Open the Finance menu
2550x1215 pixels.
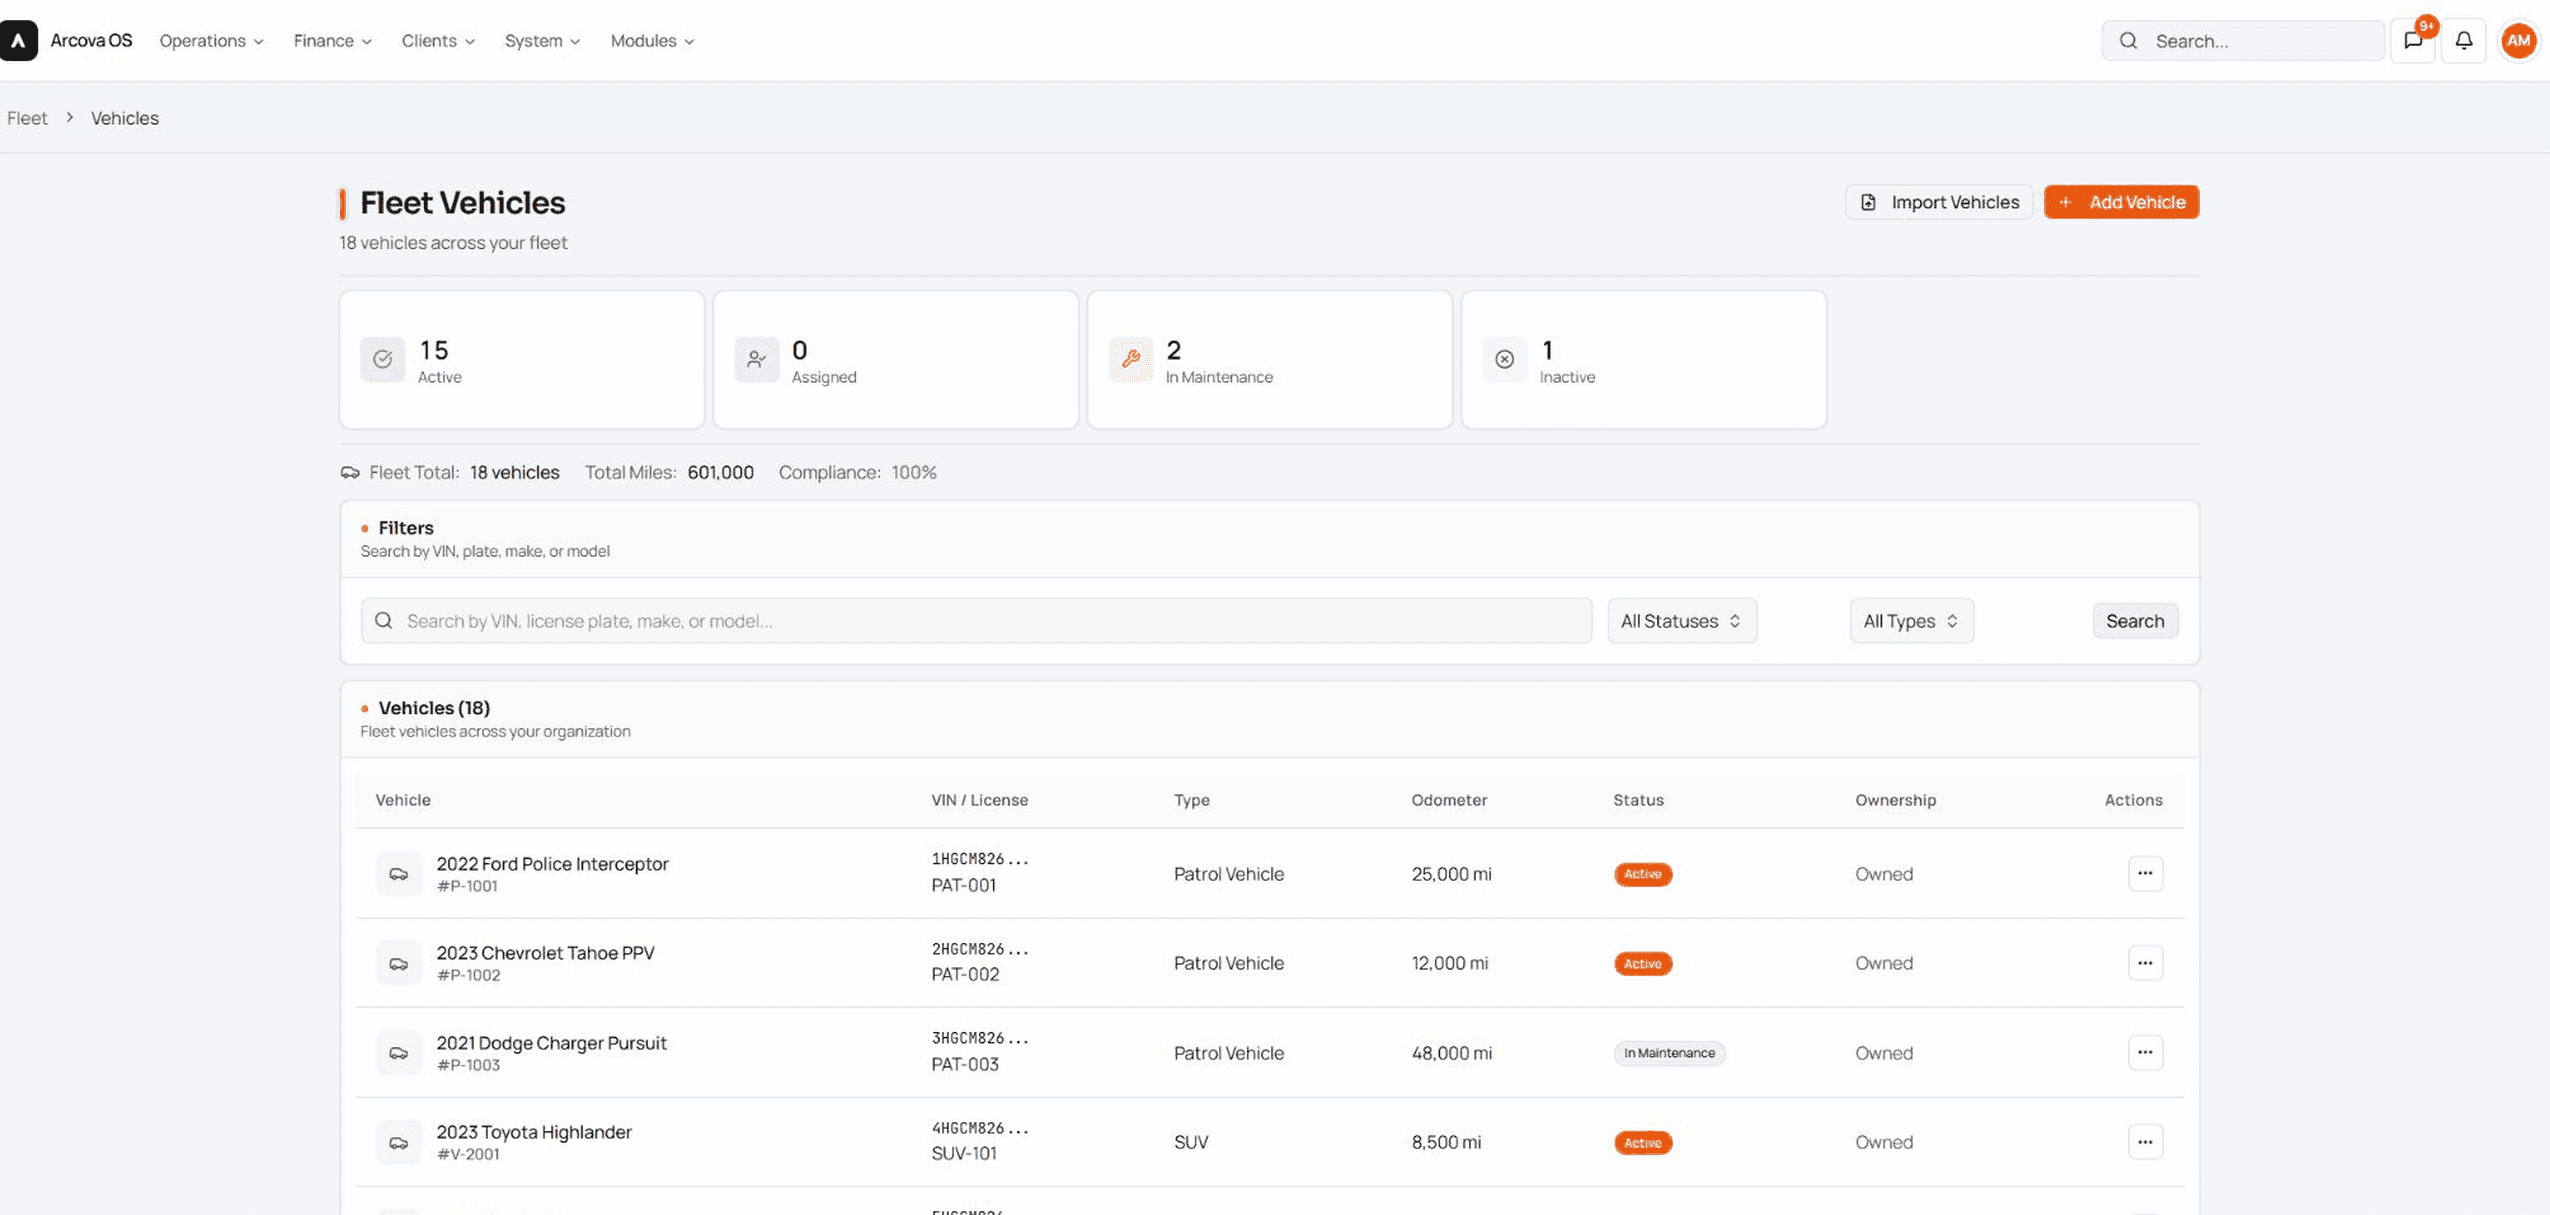pyautogui.click(x=333, y=41)
